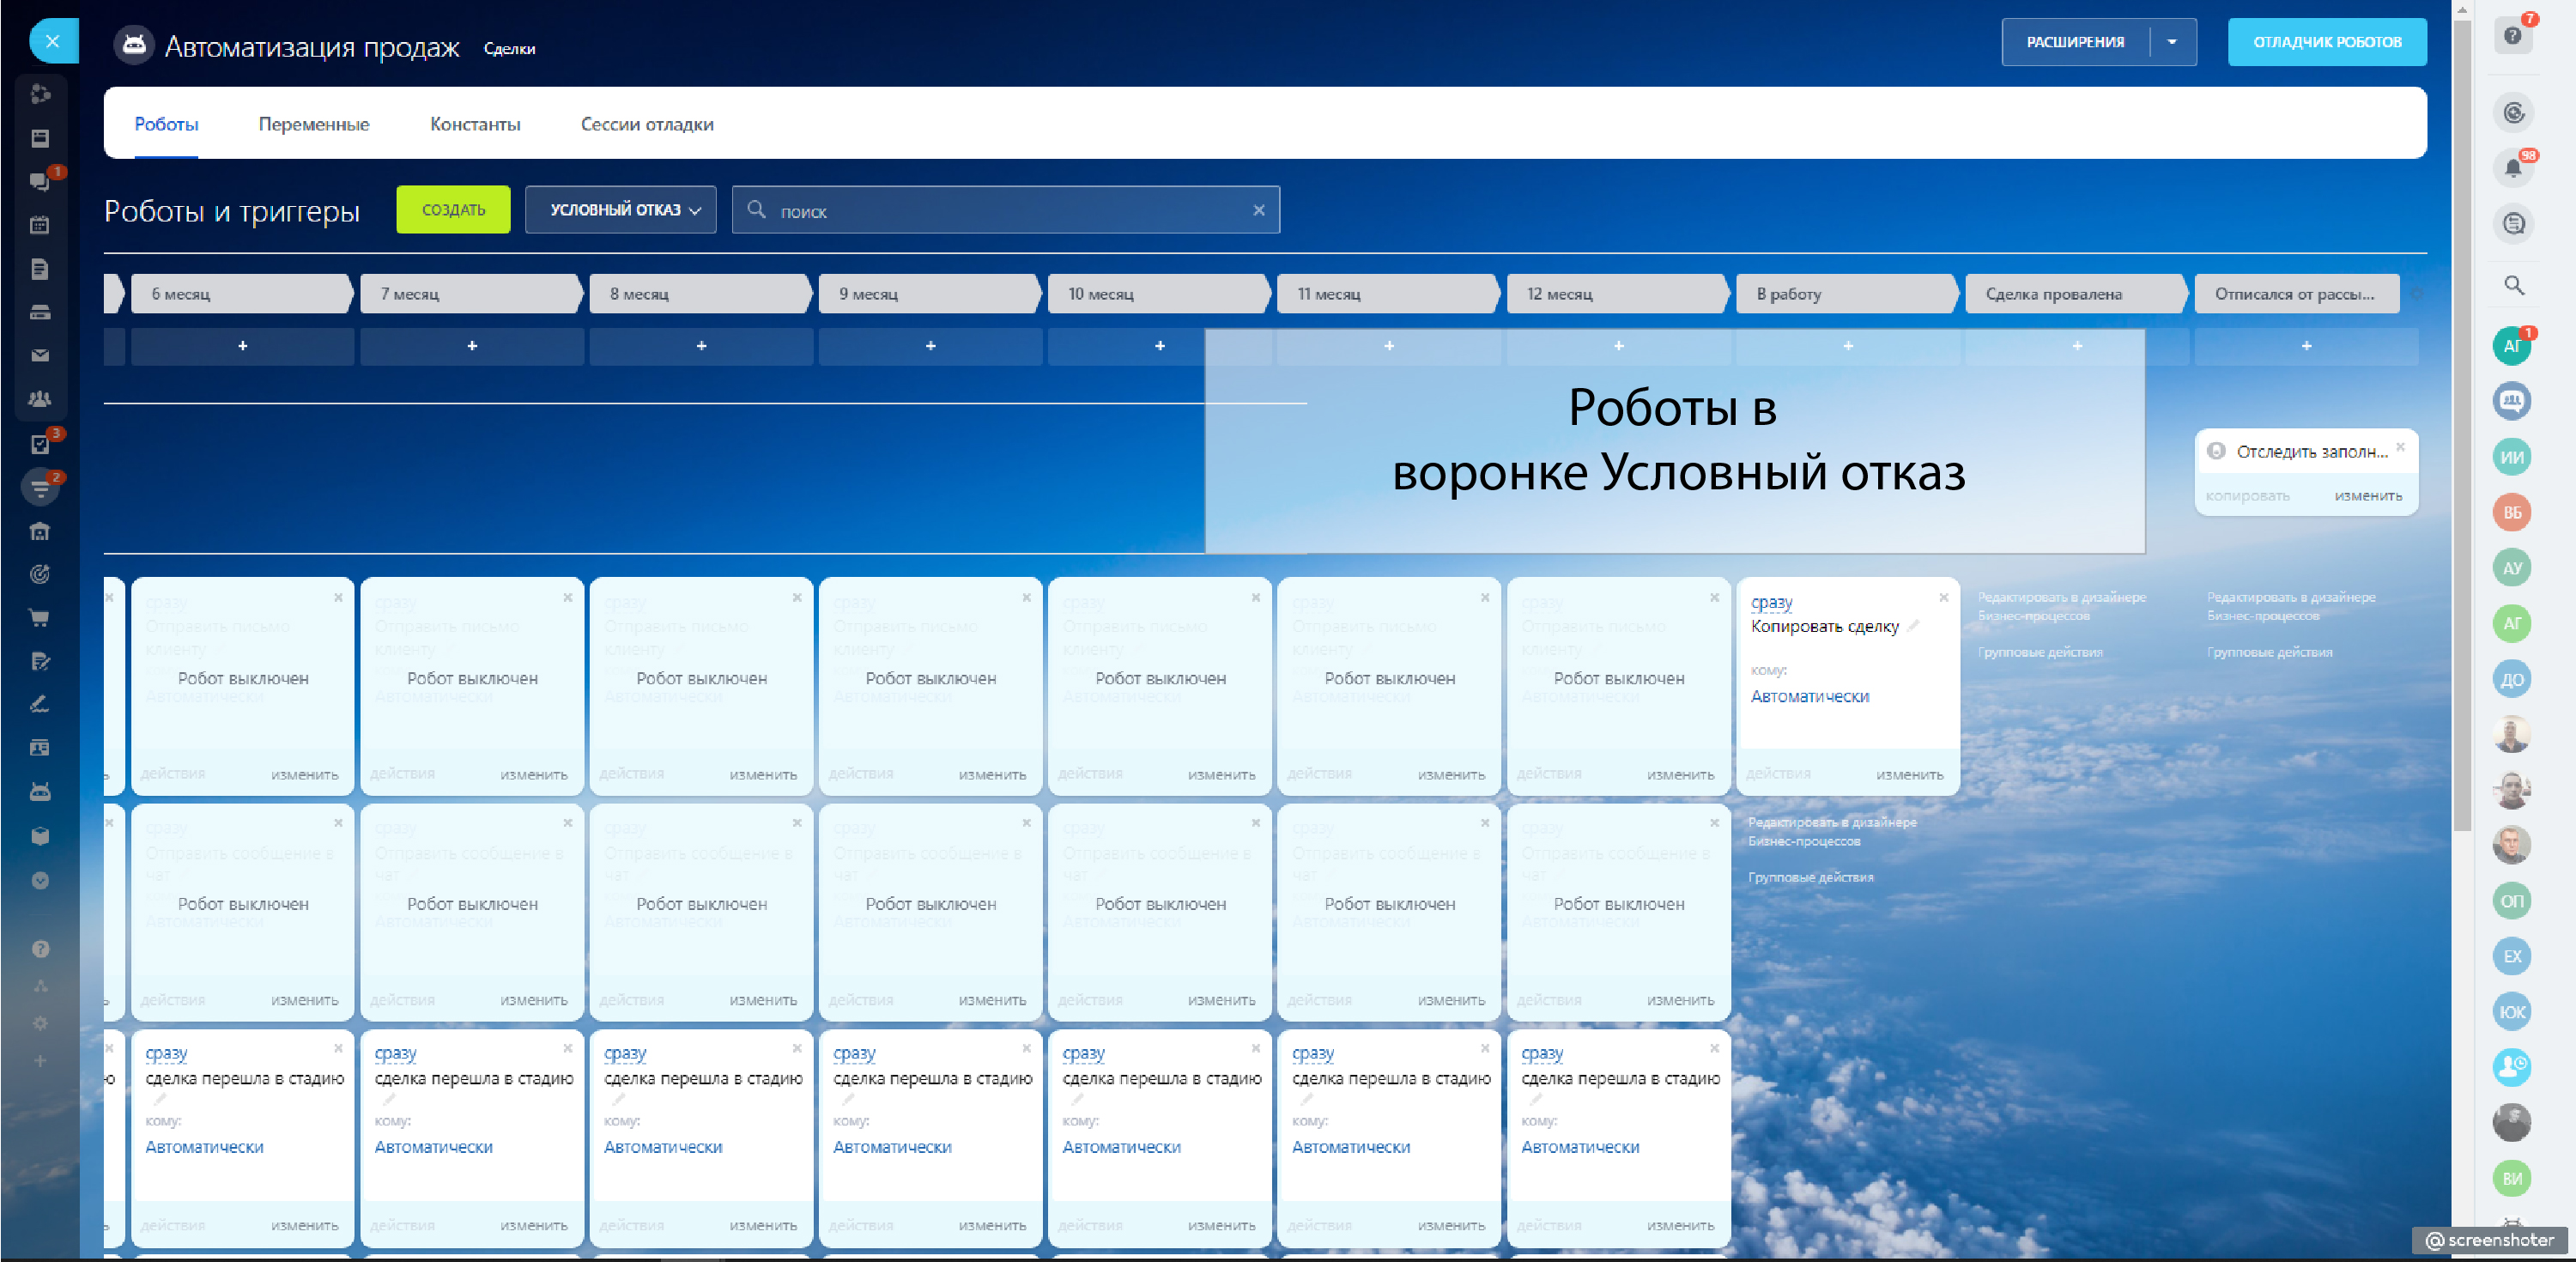This screenshot has width=2576, height=1262.
Task: Click the magnifier icon in right panel
Action: coord(2513,286)
